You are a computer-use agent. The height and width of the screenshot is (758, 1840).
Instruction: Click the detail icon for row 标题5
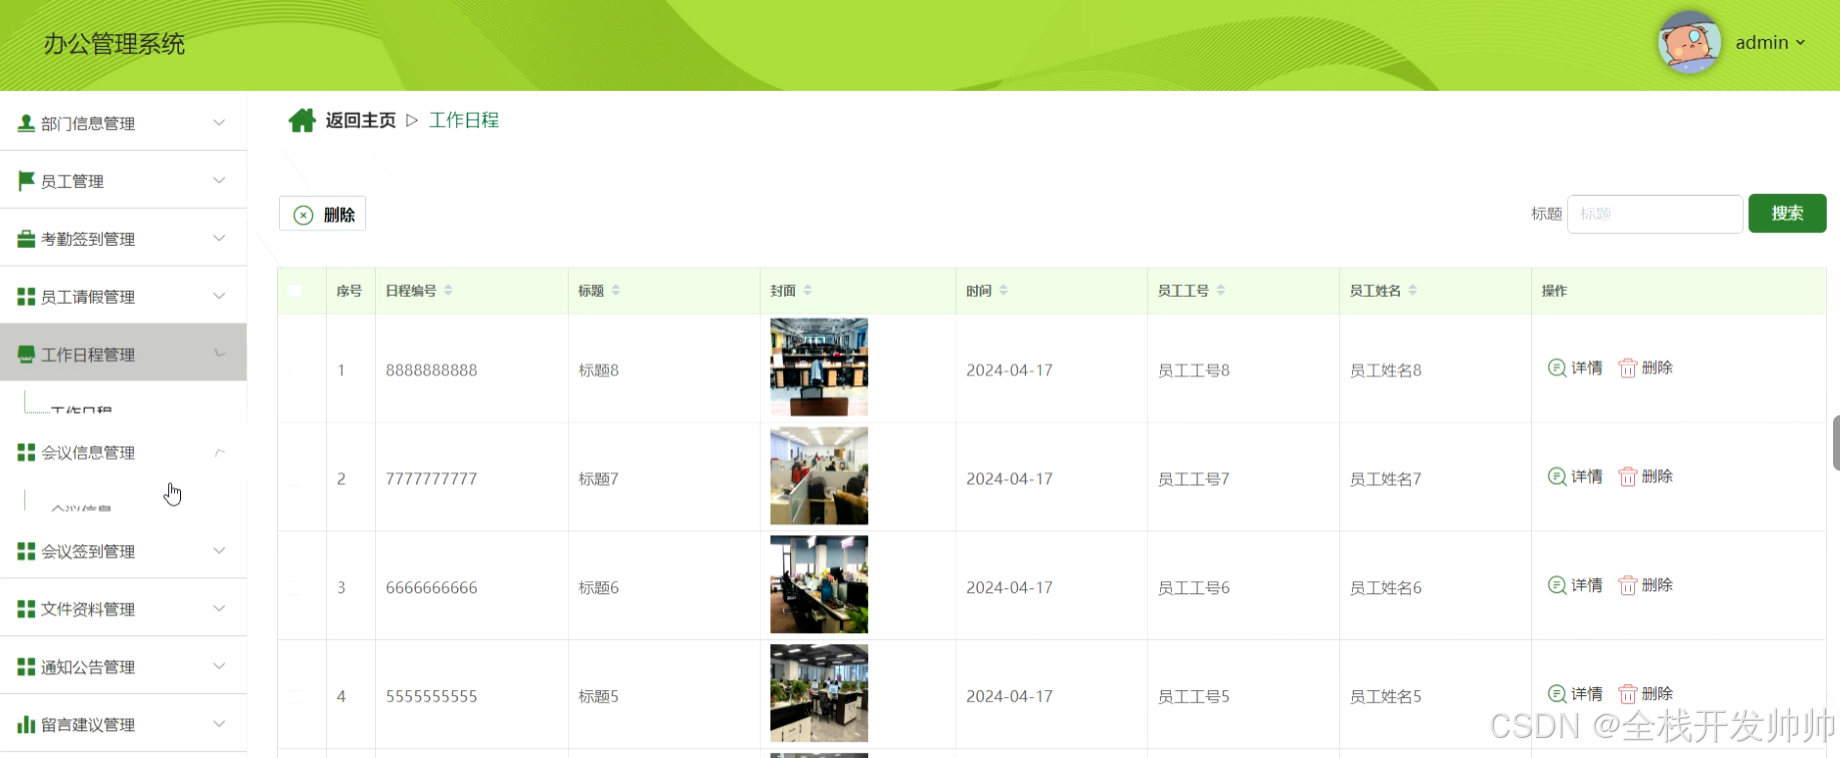(x=1557, y=694)
